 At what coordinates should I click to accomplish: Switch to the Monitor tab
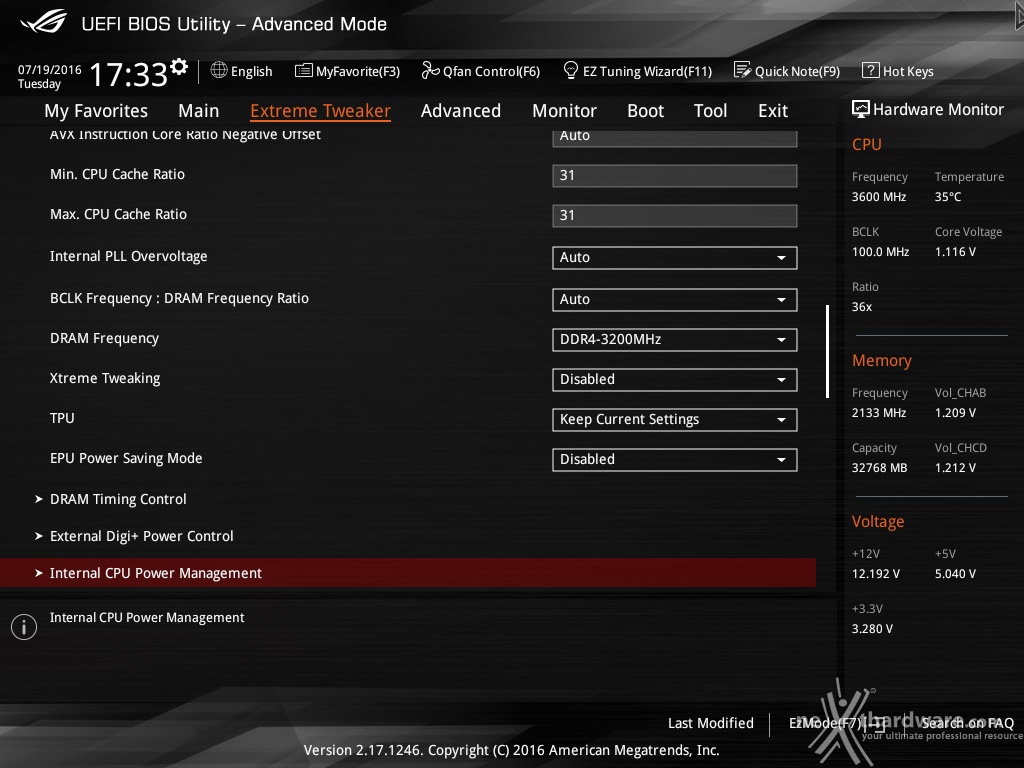click(564, 111)
